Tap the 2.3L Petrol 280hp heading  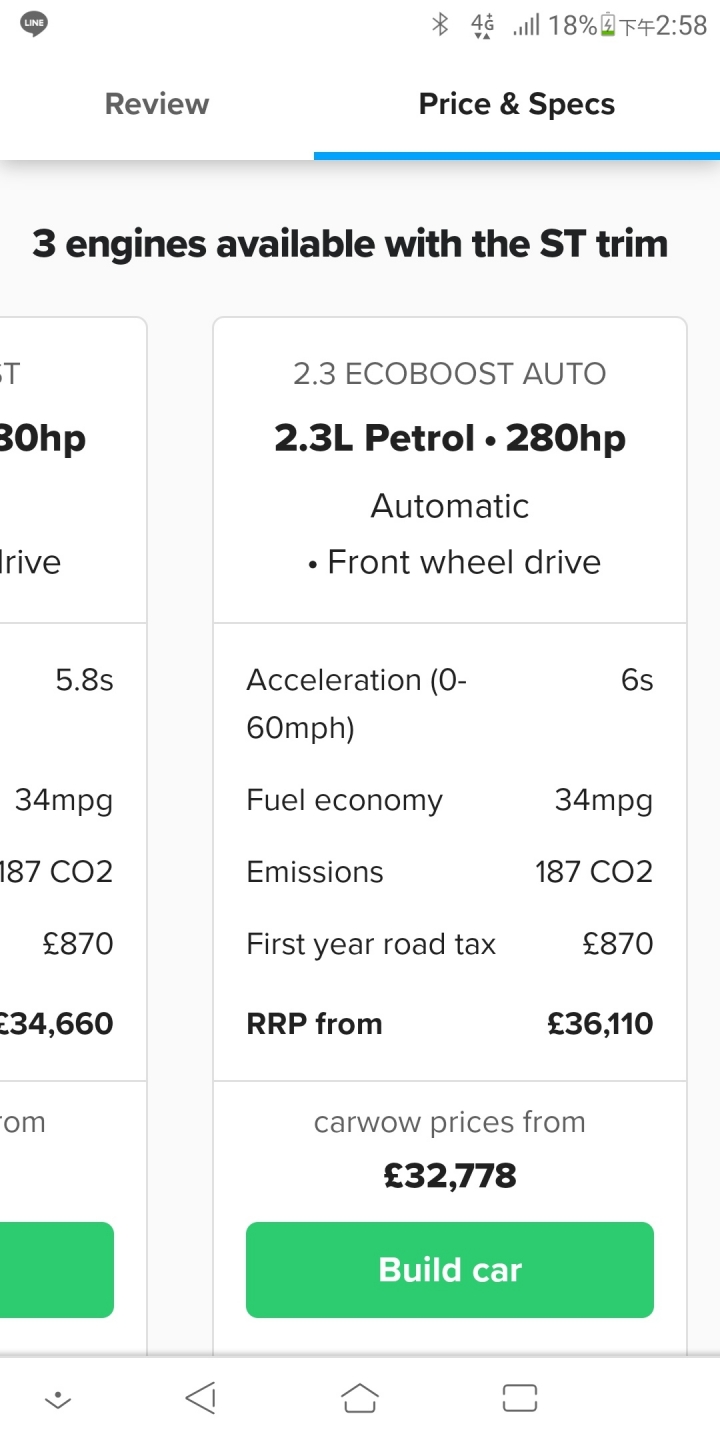(450, 438)
